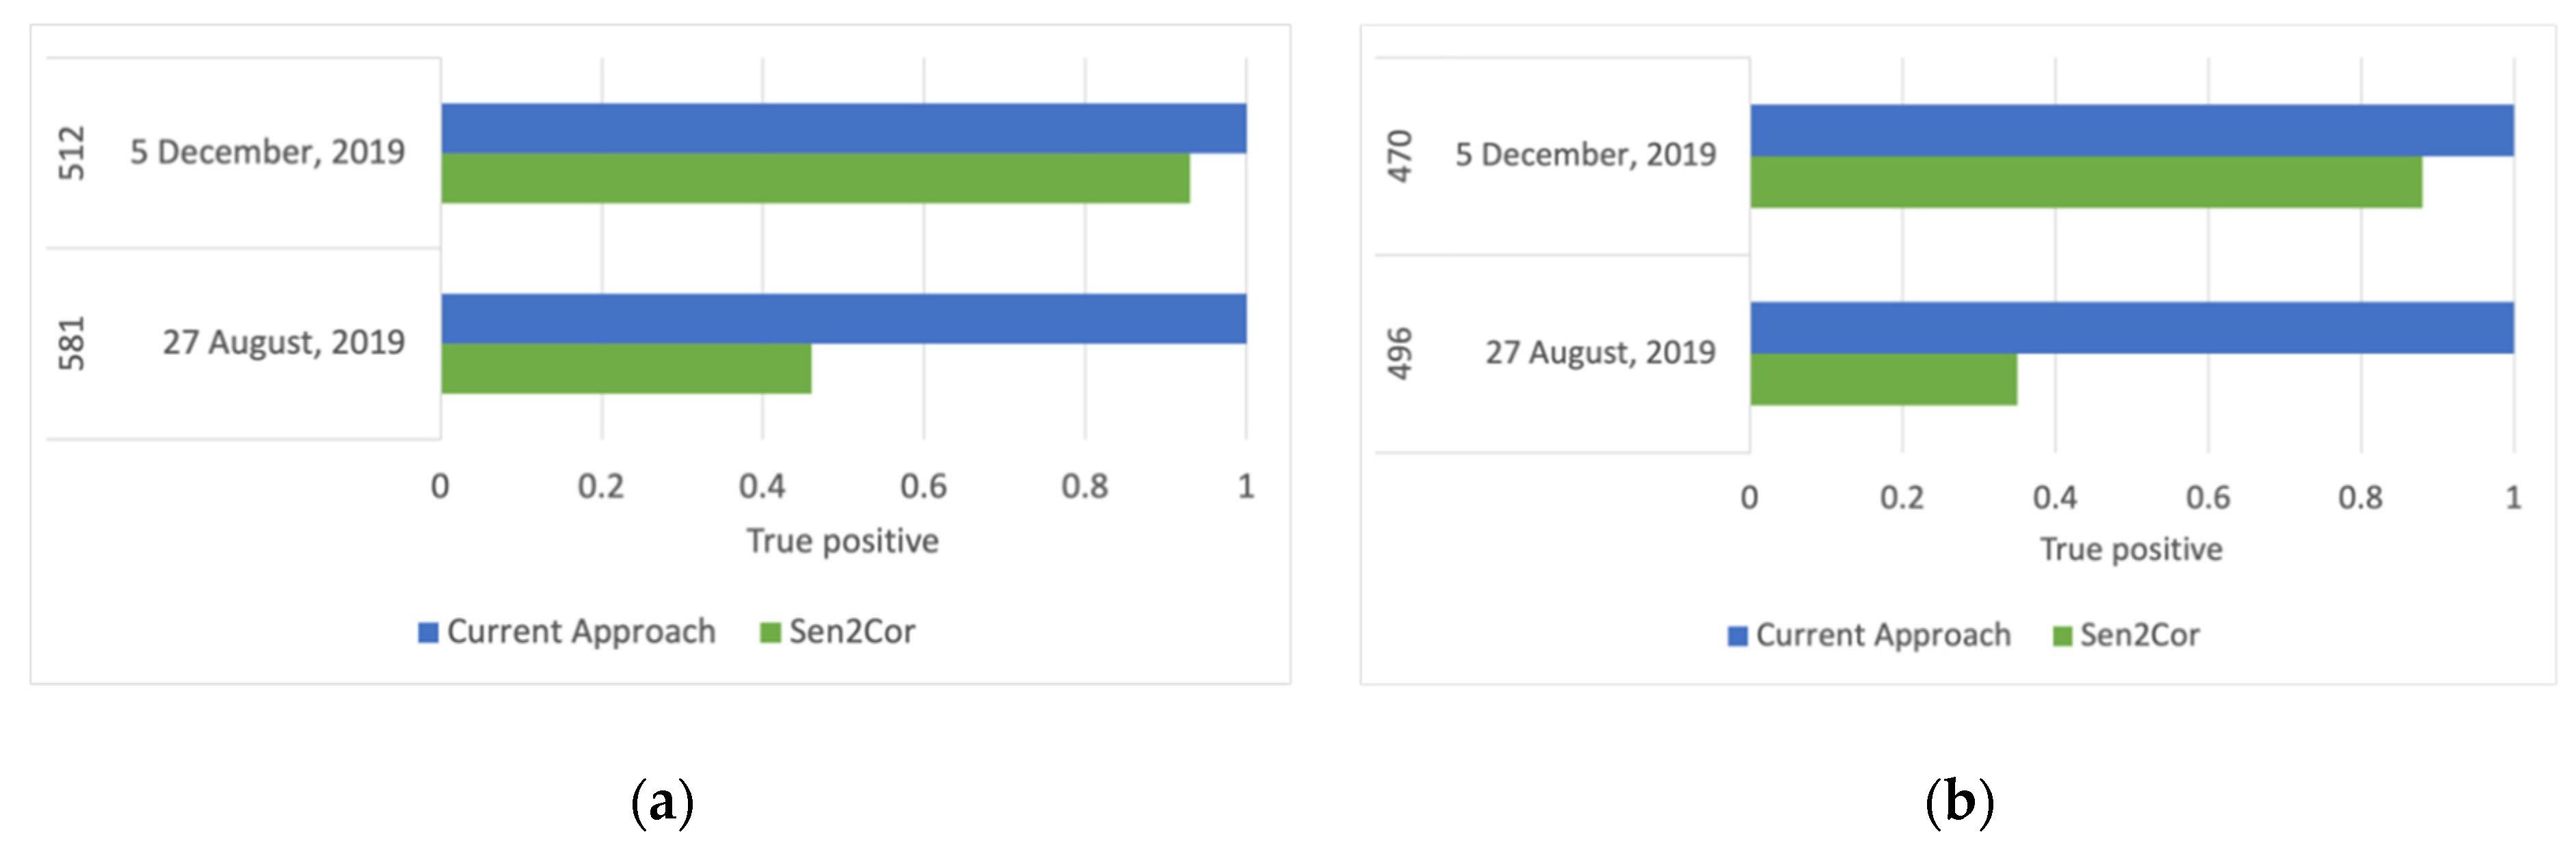
Task: Select the green Sen2Cor bar for band 512
Action: (815, 178)
